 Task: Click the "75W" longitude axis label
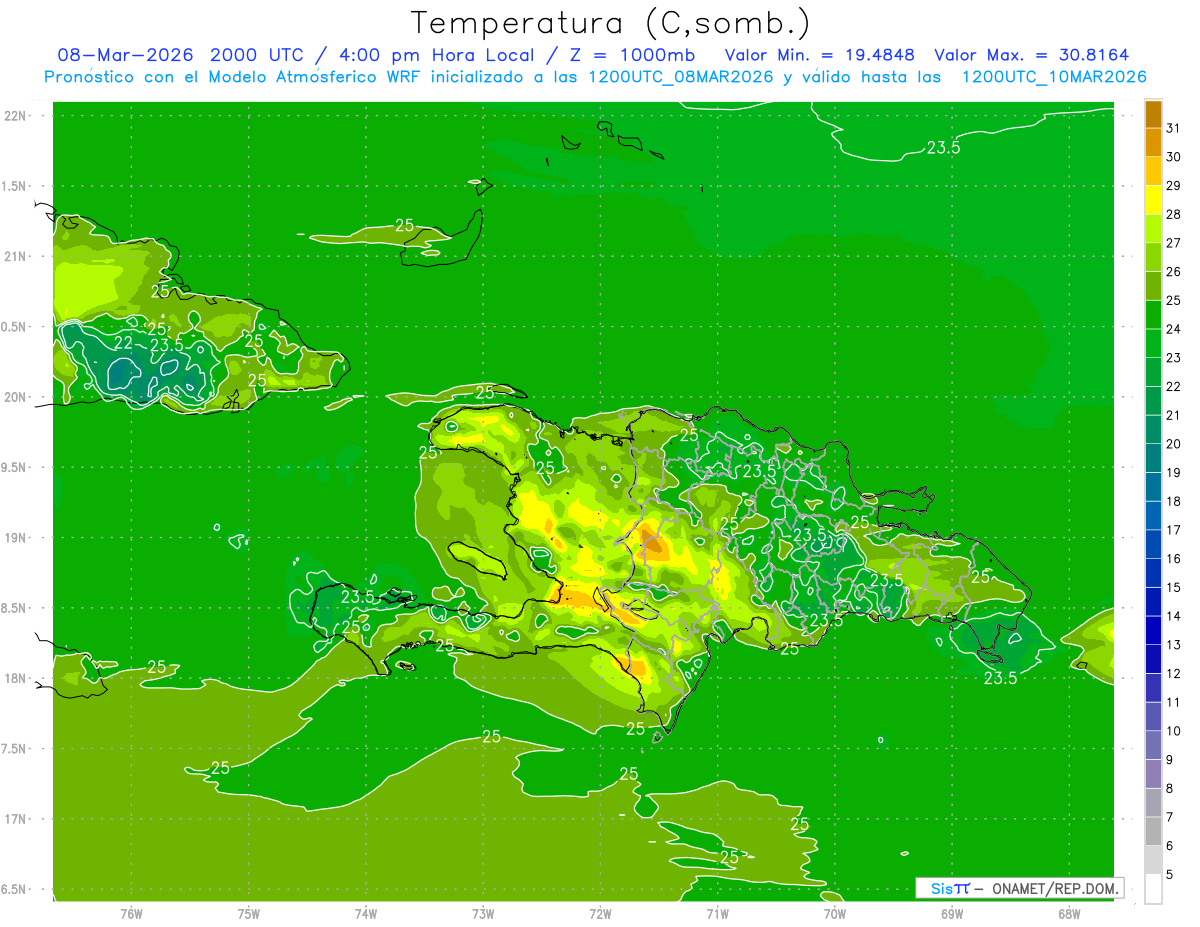[x=249, y=914]
